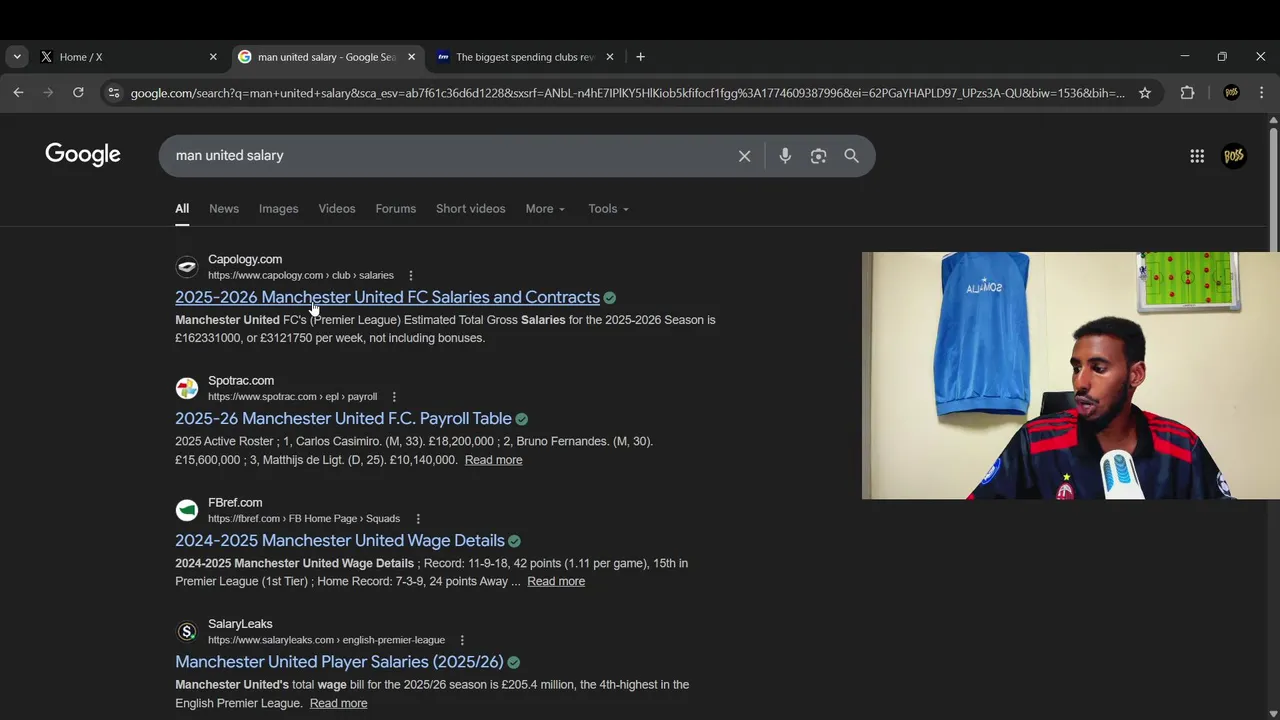Open 2025-26 Manchester United F.C. Payroll Table
This screenshot has height=720, width=1280.
[343, 418]
